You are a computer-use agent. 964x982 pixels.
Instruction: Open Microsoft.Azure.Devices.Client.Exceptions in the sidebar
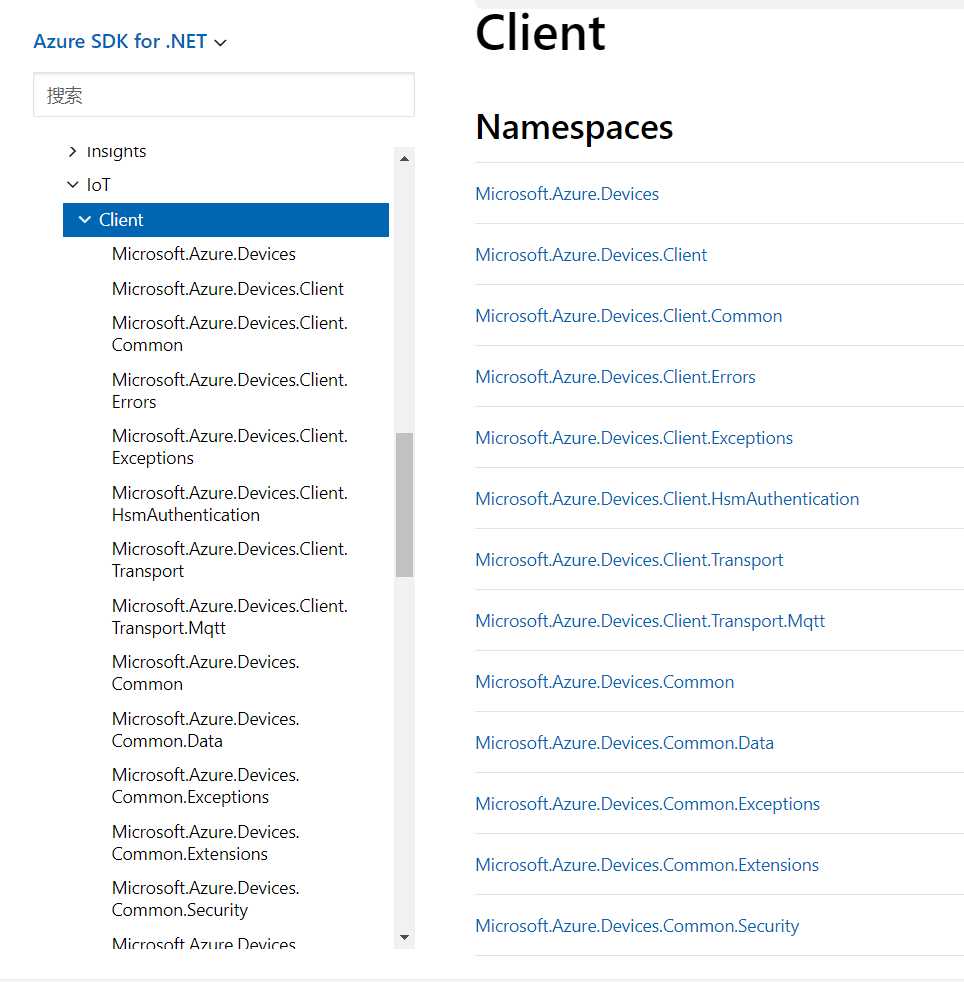(229, 447)
